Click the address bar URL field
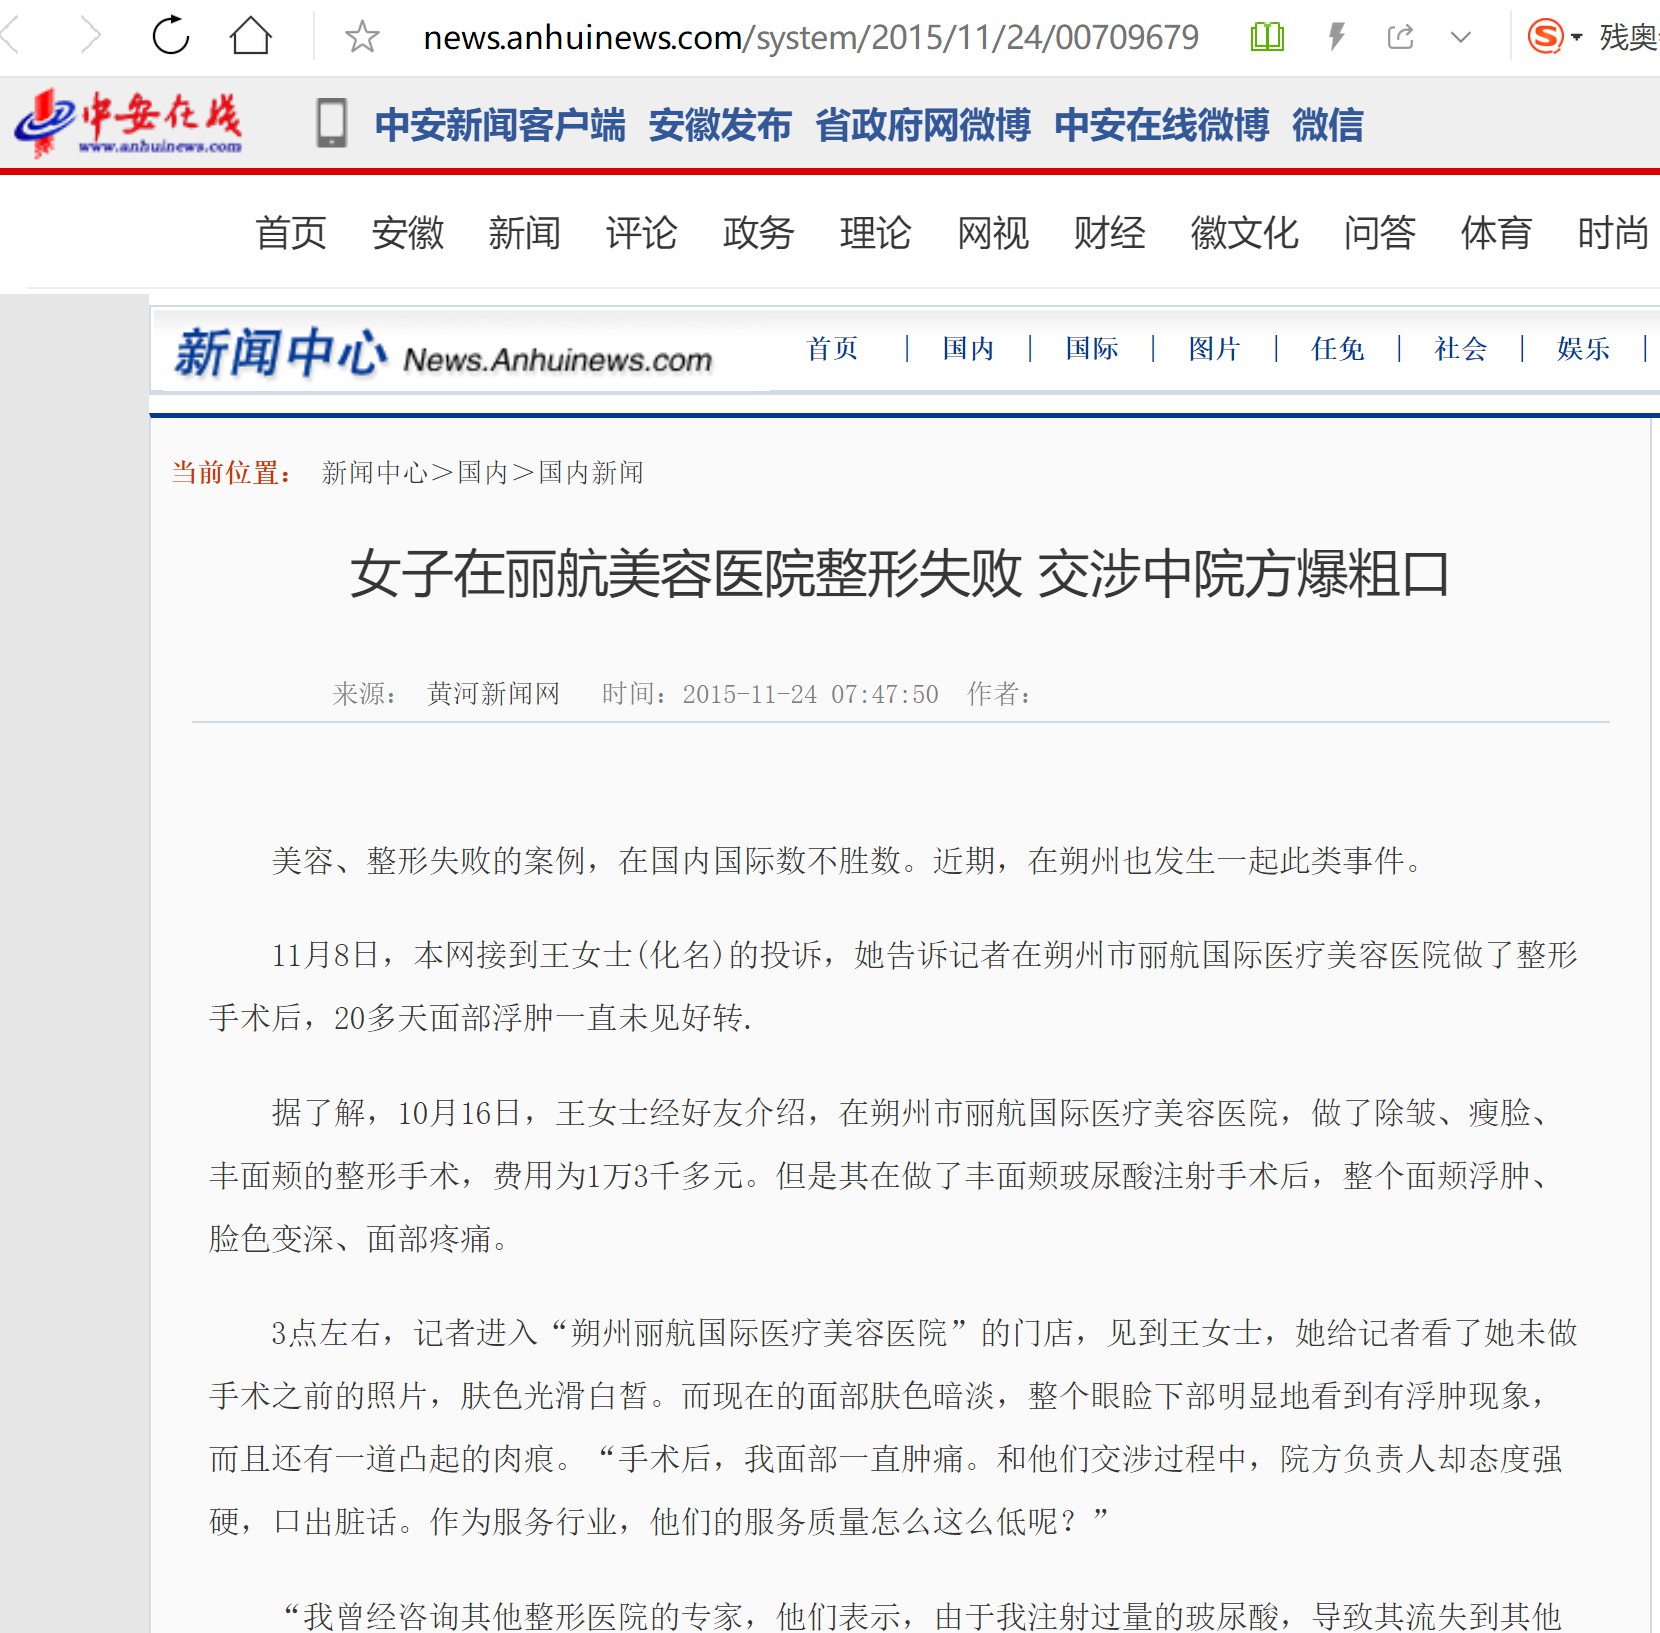This screenshot has height=1633, width=1660. pos(811,37)
